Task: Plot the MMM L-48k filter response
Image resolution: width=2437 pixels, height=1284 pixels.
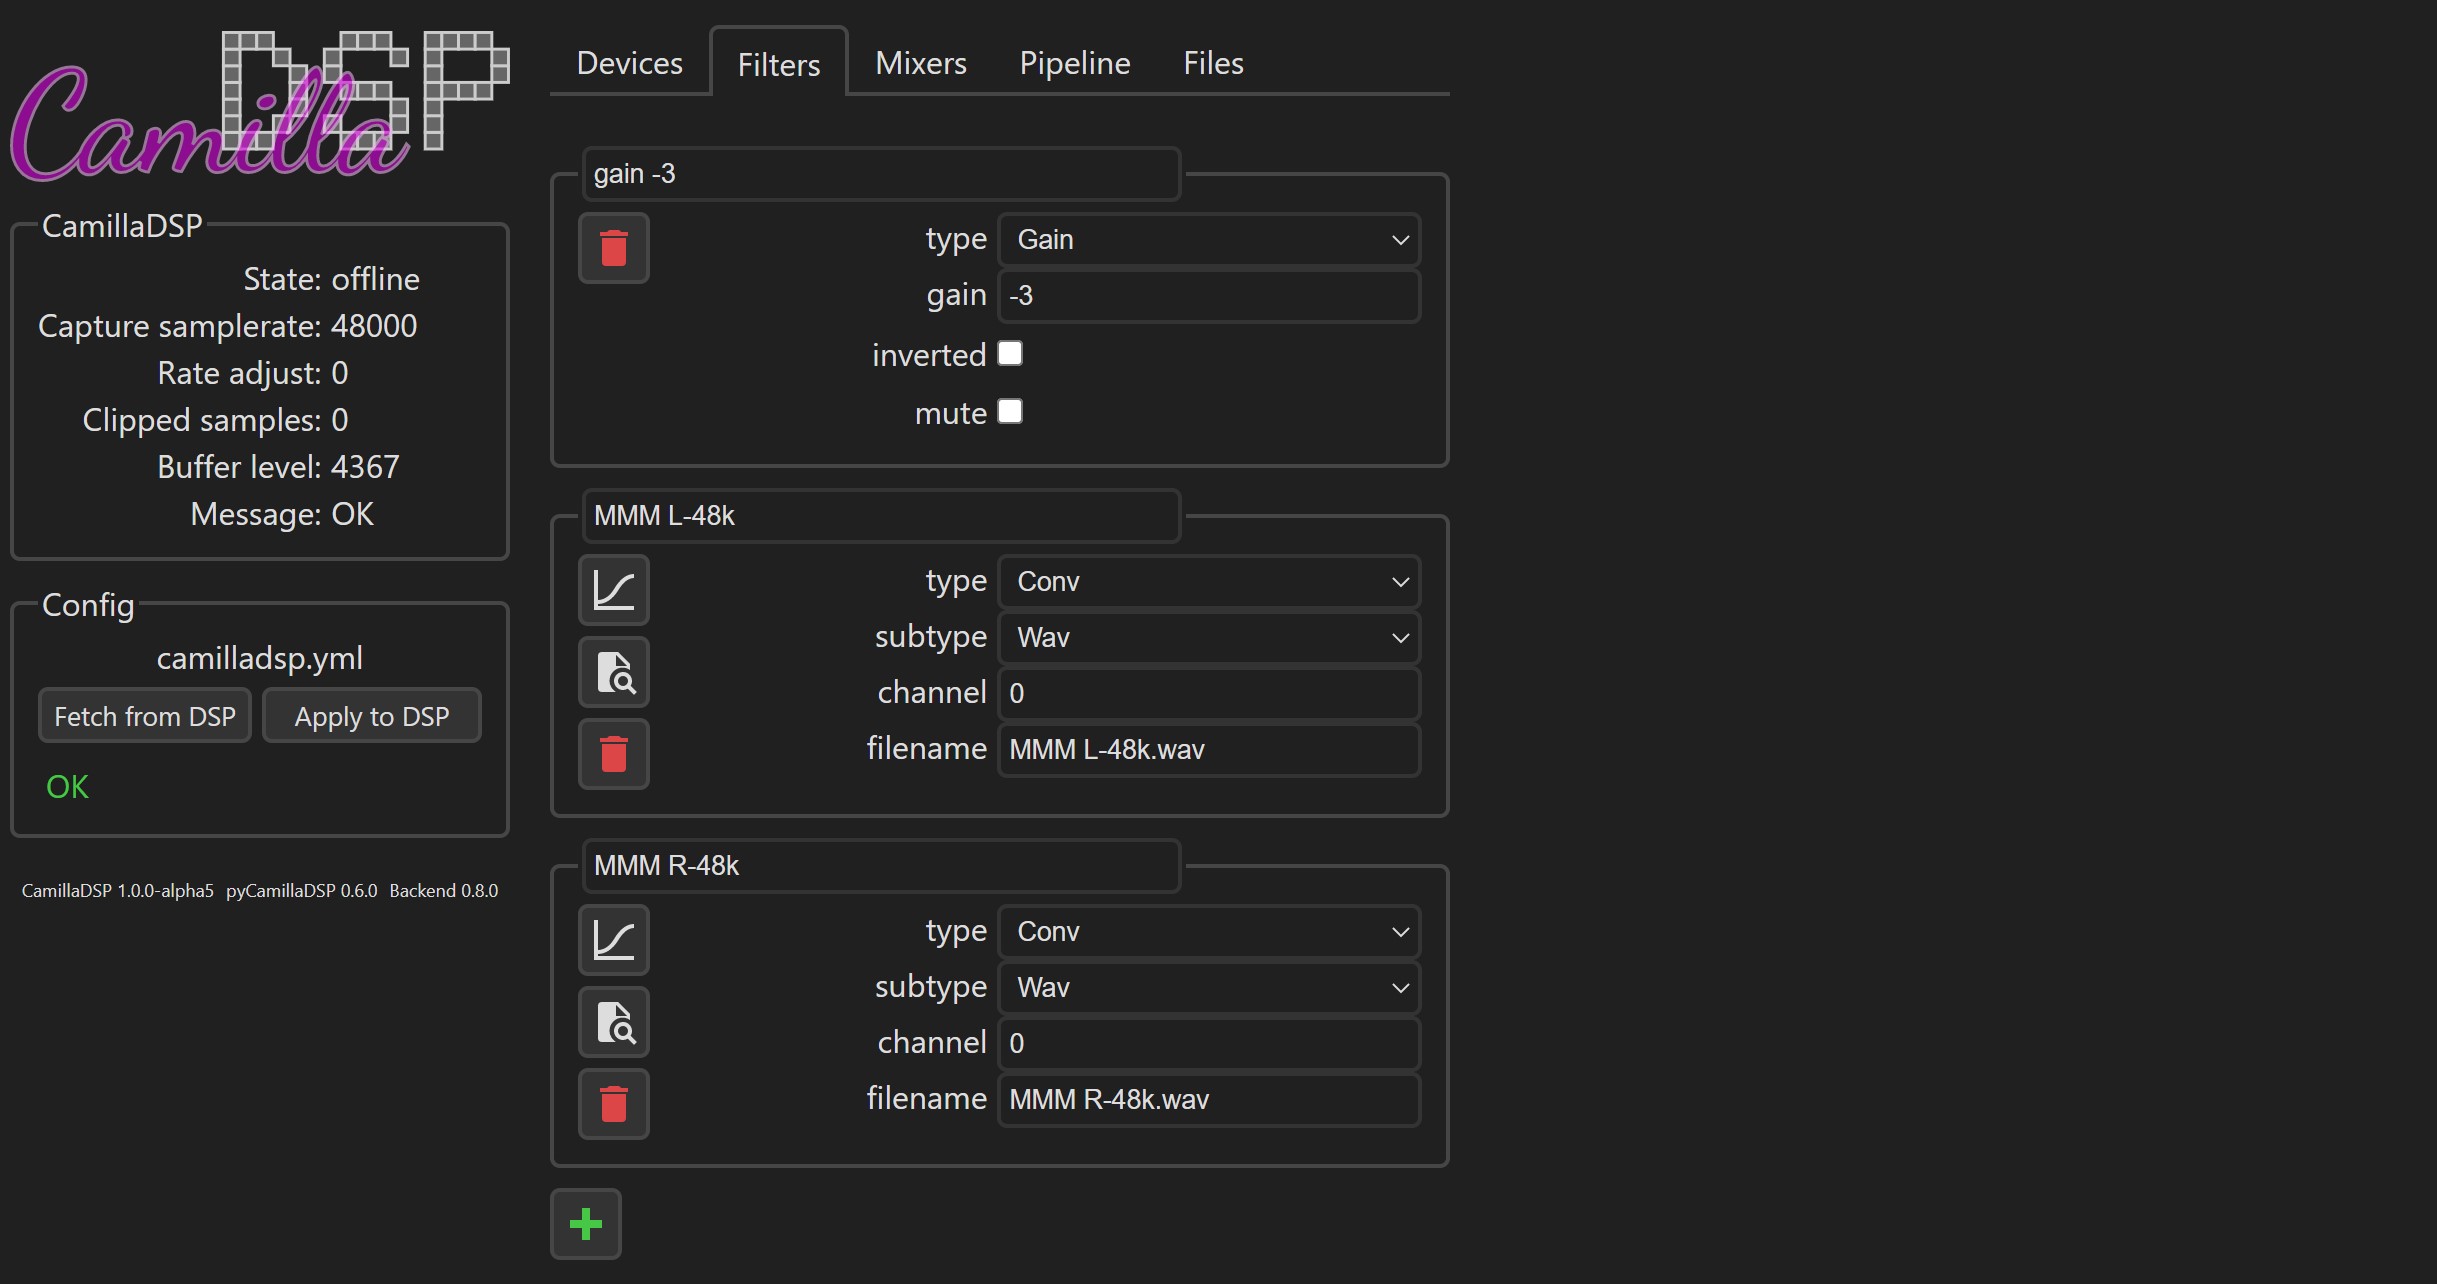Action: [x=614, y=590]
